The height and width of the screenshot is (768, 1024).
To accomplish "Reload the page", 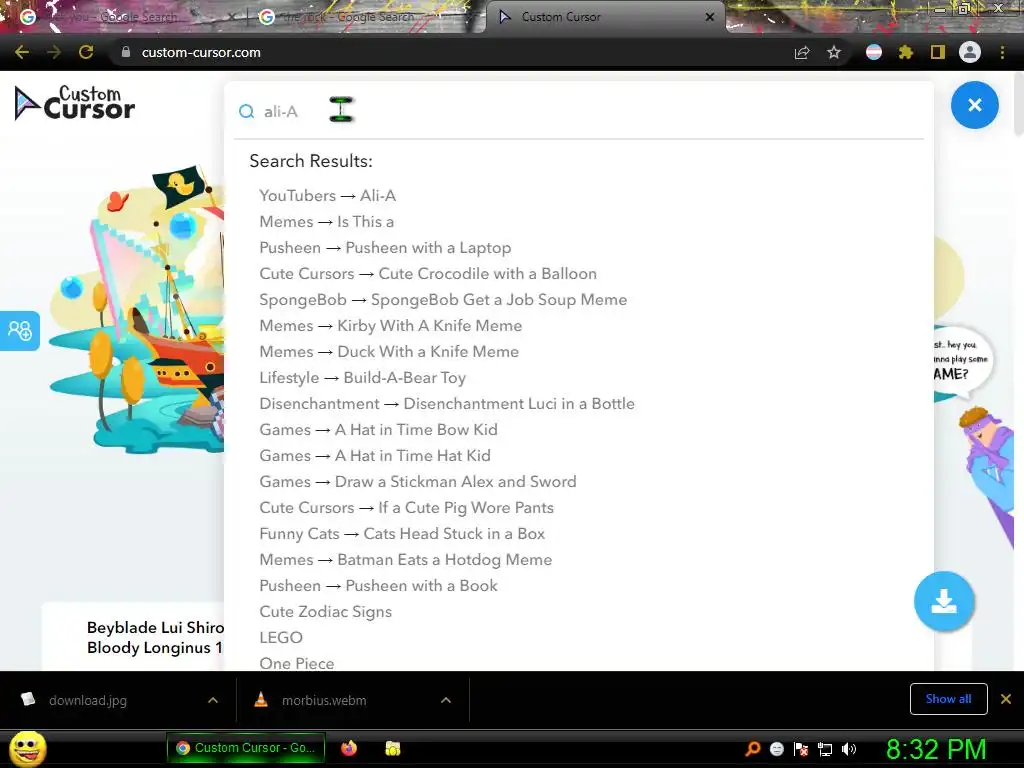I will (86, 52).
